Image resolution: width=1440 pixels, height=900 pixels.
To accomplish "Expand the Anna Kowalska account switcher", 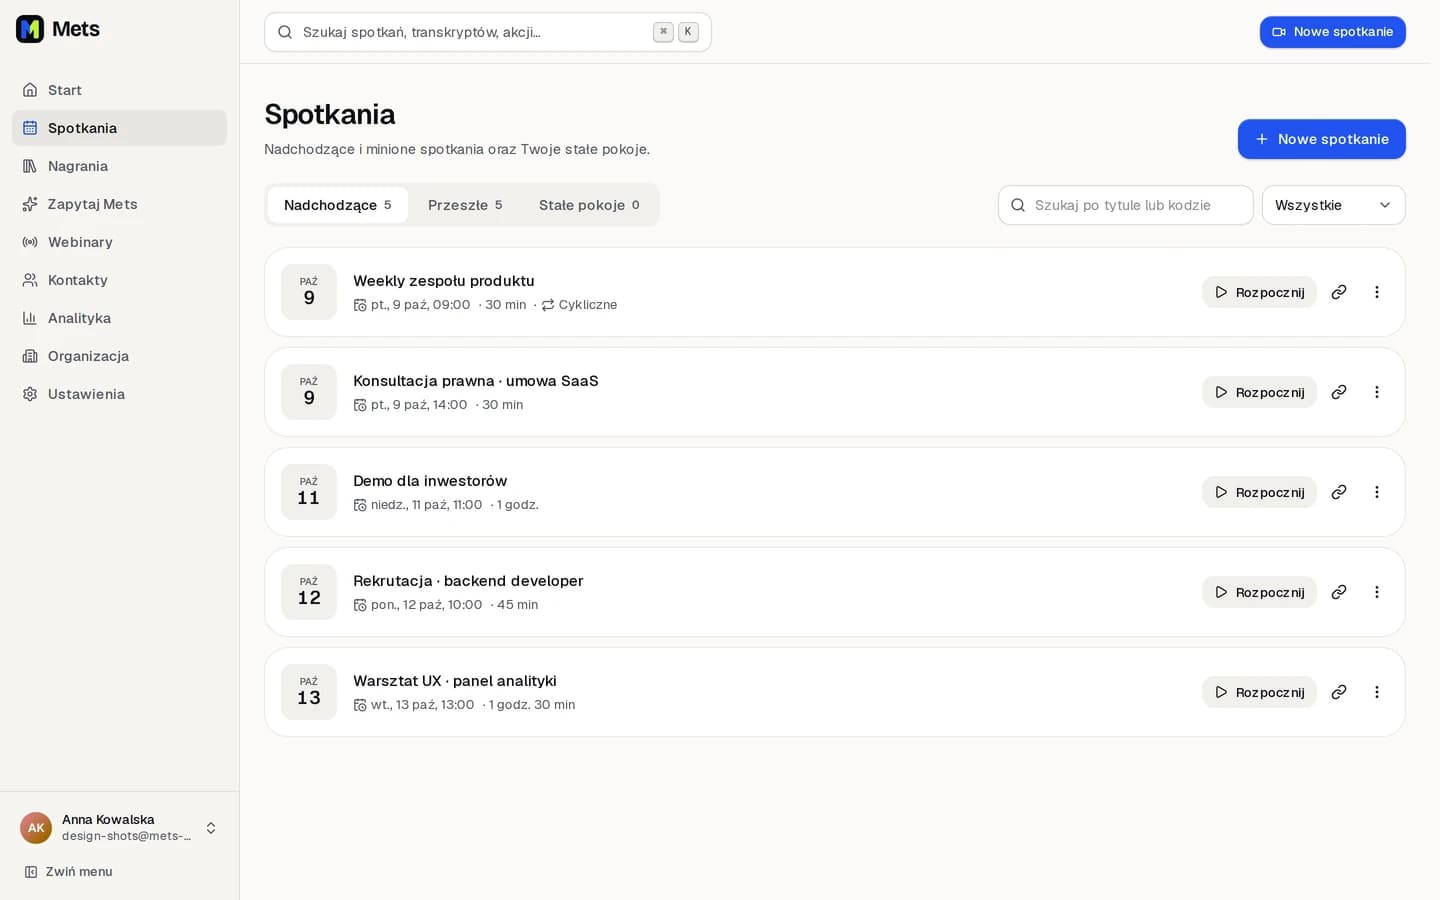I will click(119, 828).
